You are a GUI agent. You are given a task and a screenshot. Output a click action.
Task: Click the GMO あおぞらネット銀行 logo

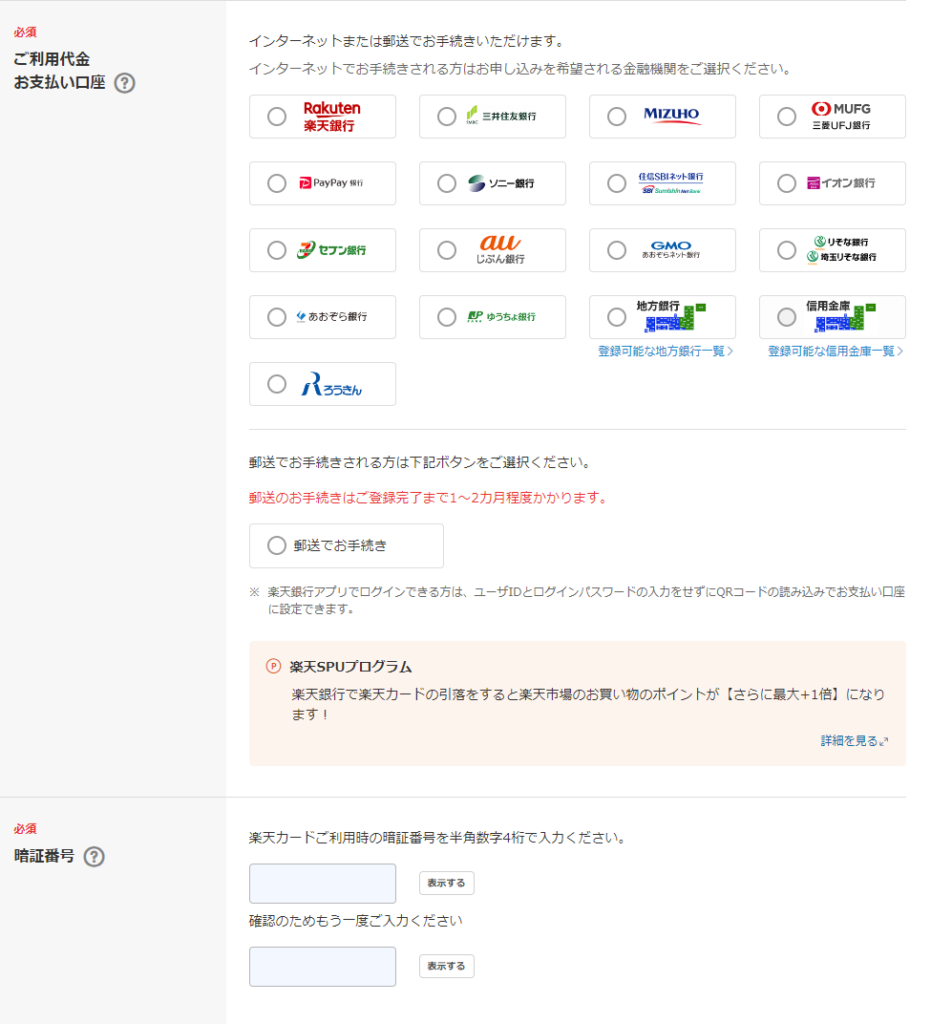[671, 249]
